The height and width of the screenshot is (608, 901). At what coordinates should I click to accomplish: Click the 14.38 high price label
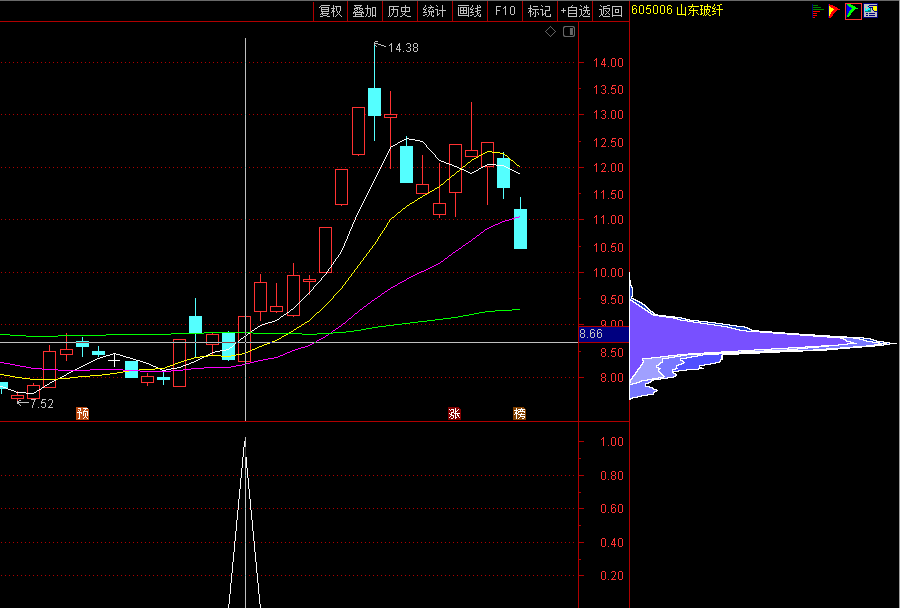click(x=404, y=48)
